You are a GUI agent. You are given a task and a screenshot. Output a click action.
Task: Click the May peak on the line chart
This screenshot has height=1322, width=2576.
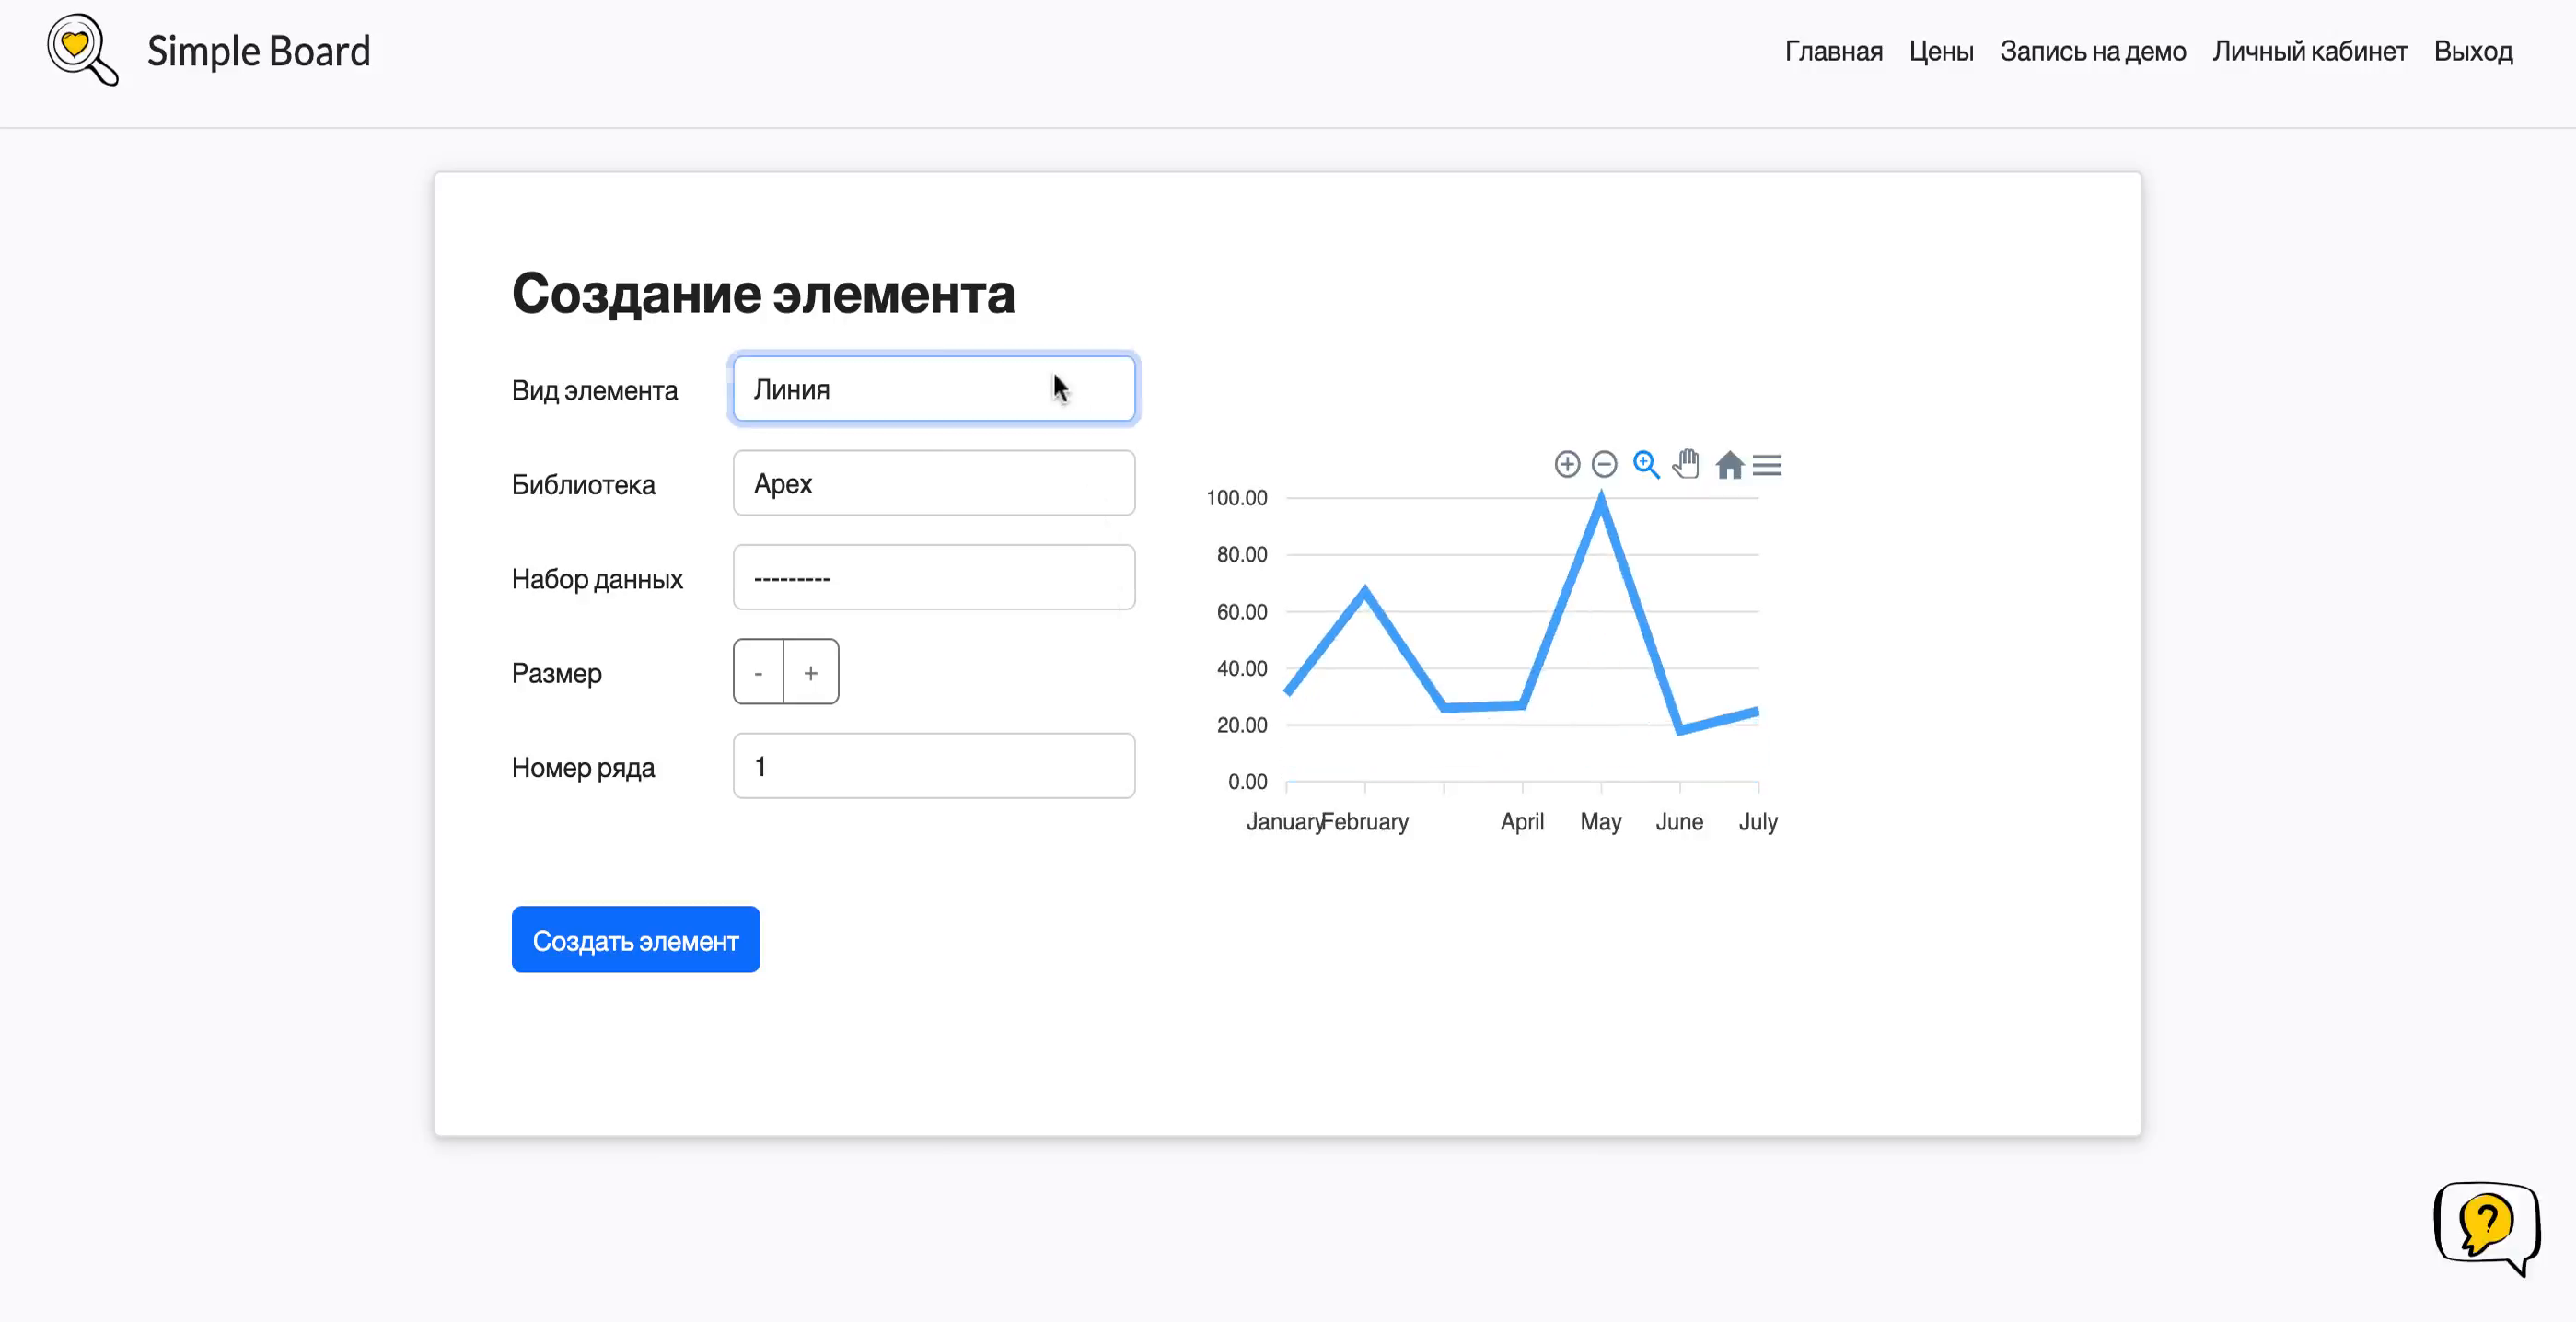[x=1601, y=499]
